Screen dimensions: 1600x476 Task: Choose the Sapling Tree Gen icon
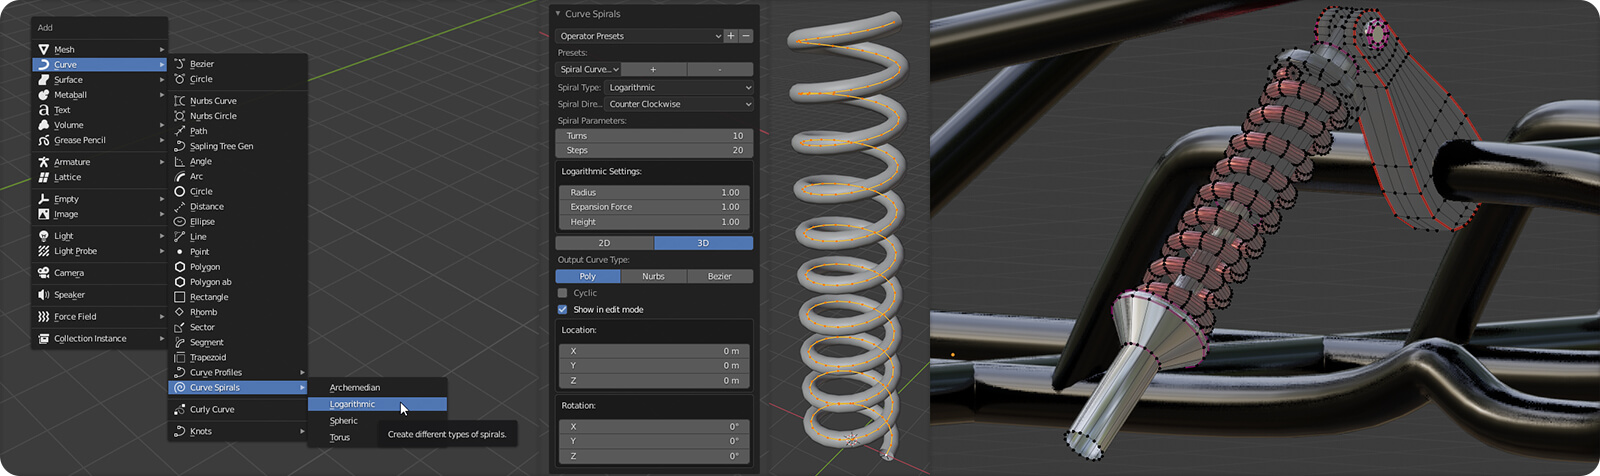[x=180, y=146]
